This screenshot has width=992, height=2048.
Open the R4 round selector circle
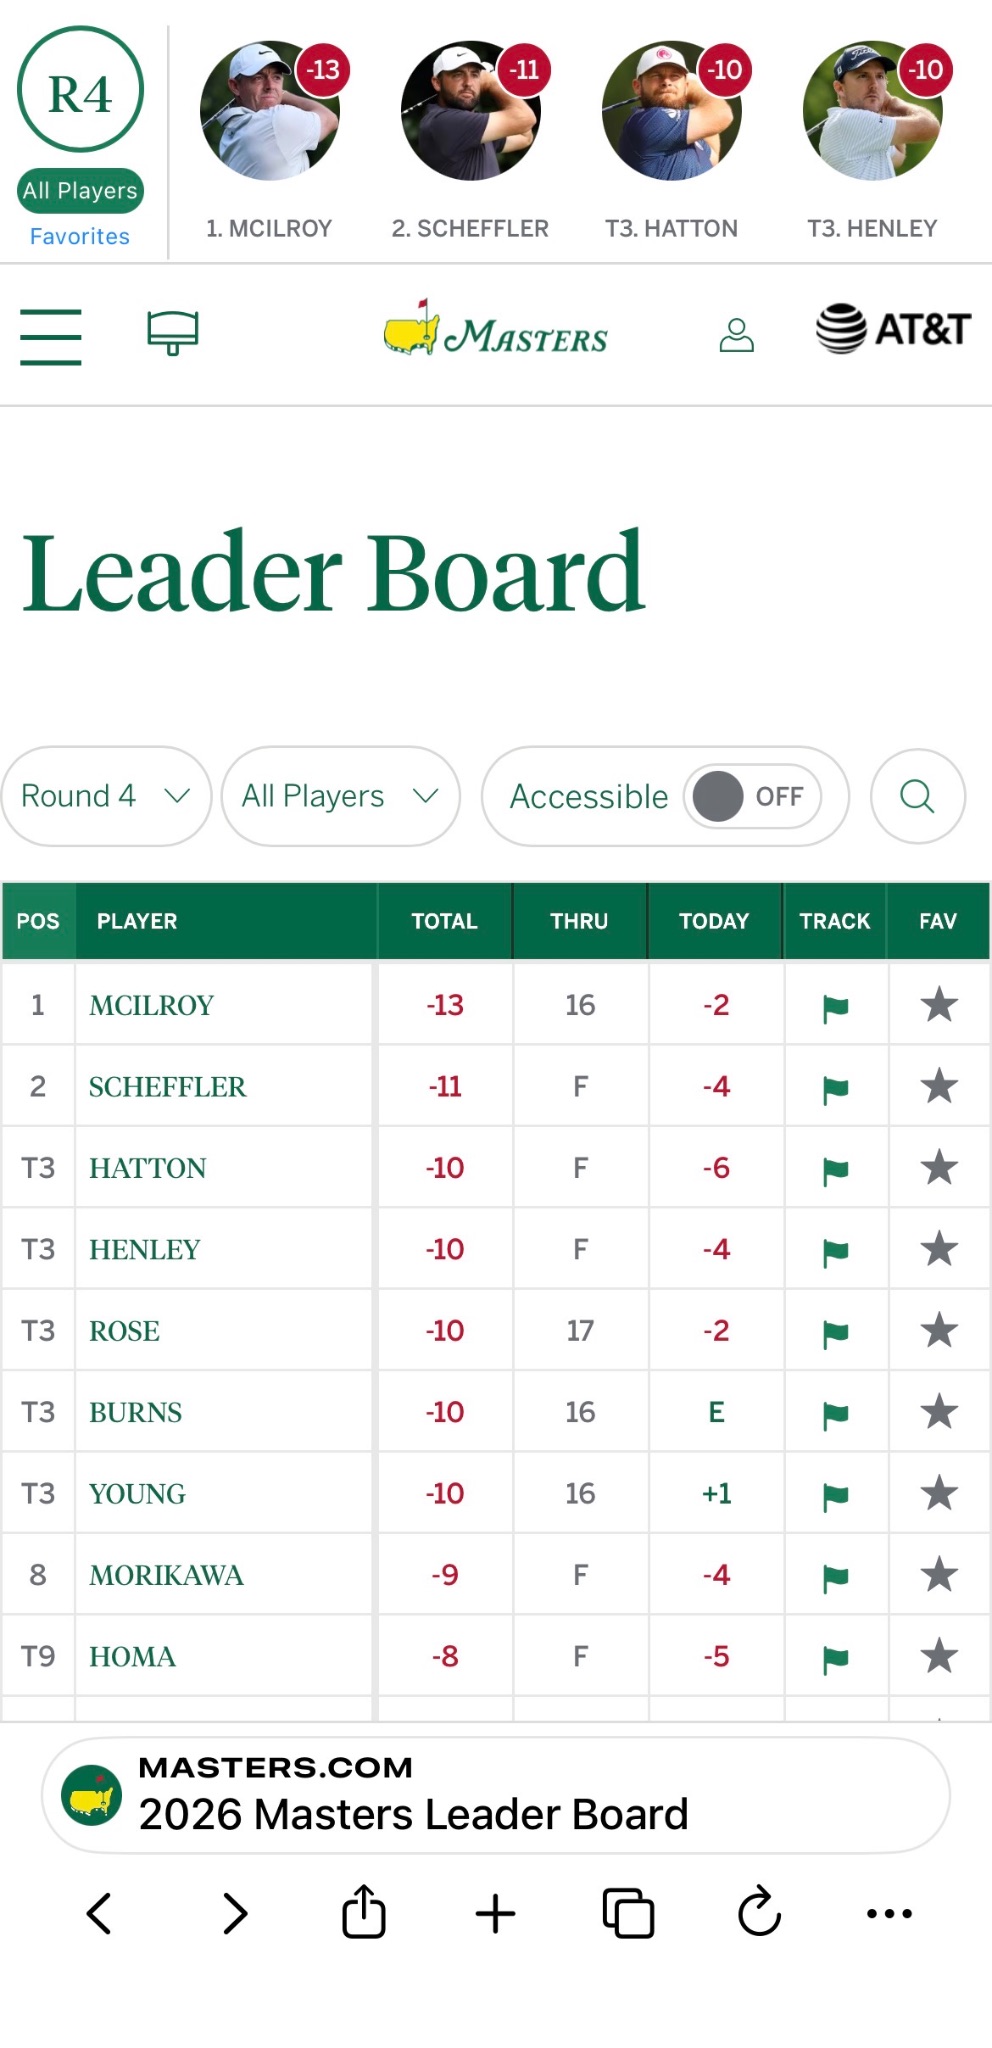click(80, 90)
